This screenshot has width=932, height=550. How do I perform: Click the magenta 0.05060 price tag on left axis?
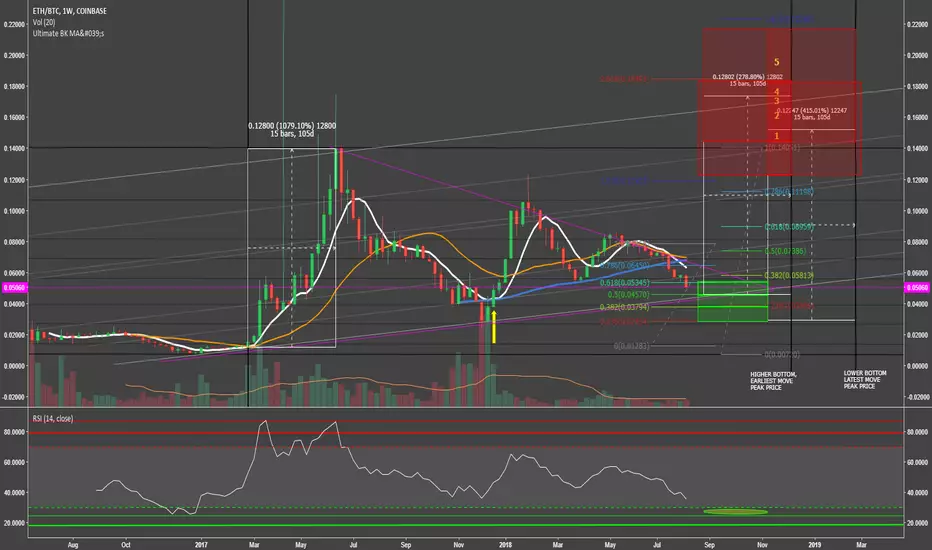(14, 288)
